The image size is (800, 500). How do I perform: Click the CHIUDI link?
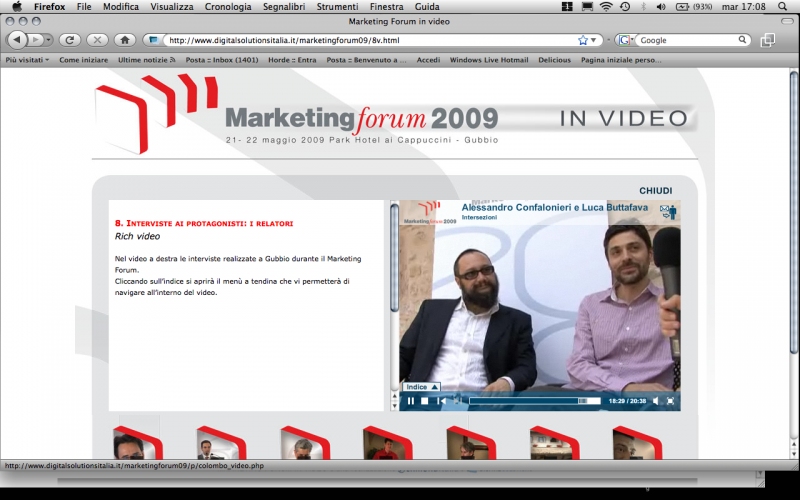656,191
